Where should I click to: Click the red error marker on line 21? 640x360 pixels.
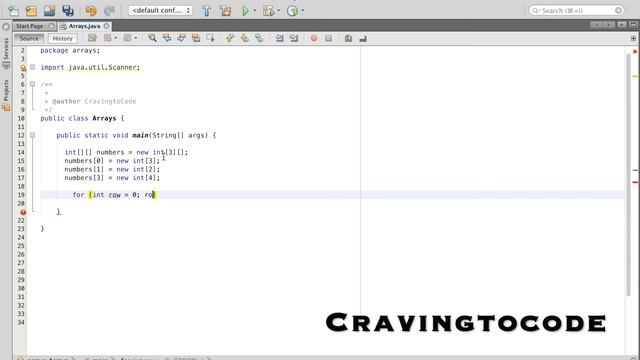(x=23, y=212)
